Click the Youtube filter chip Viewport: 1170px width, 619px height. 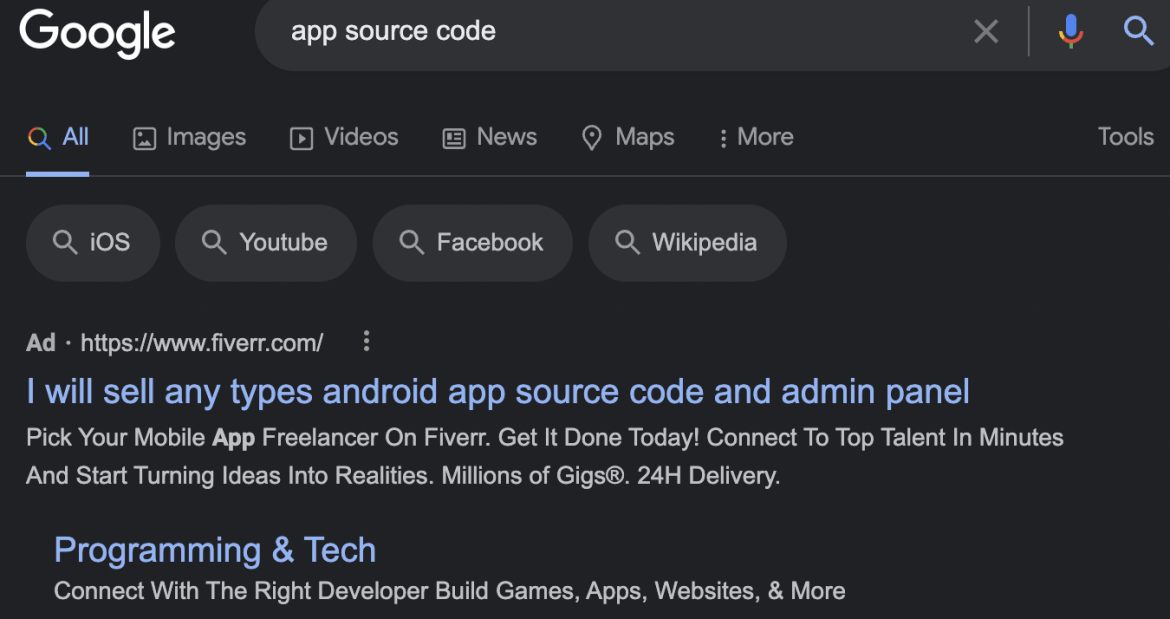pyautogui.click(x=265, y=242)
